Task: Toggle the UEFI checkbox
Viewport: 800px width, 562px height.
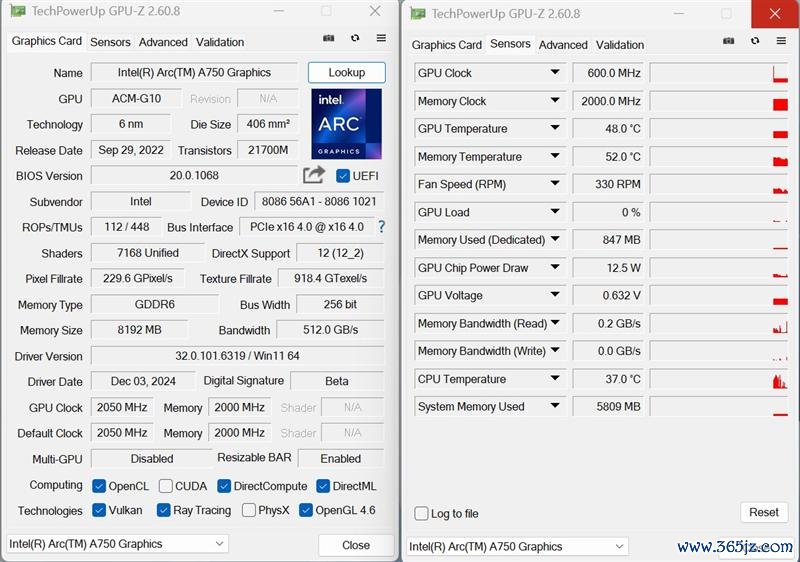Action: (x=343, y=176)
